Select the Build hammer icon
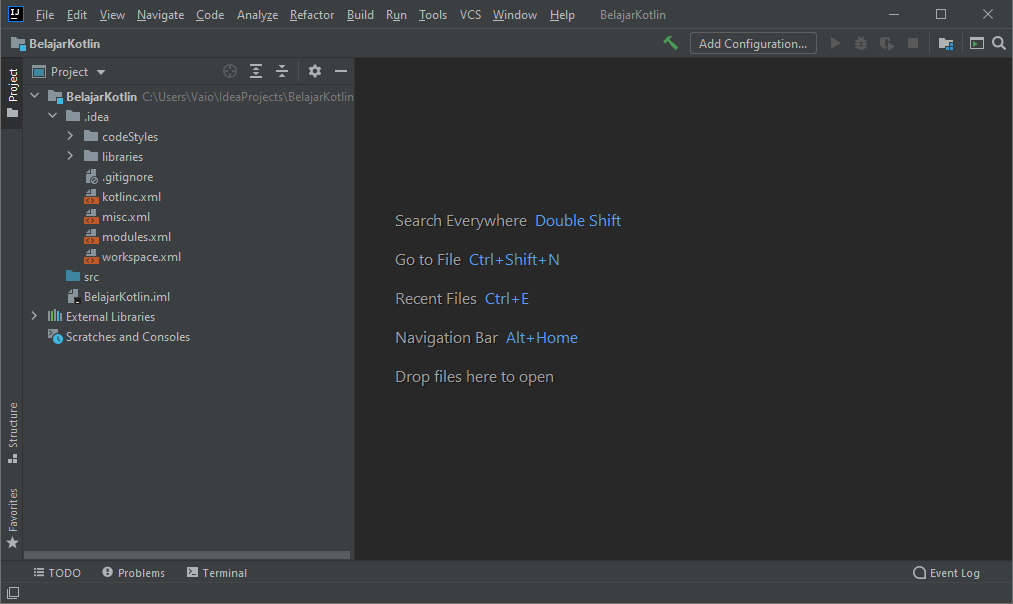1013x604 pixels. [669, 43]
